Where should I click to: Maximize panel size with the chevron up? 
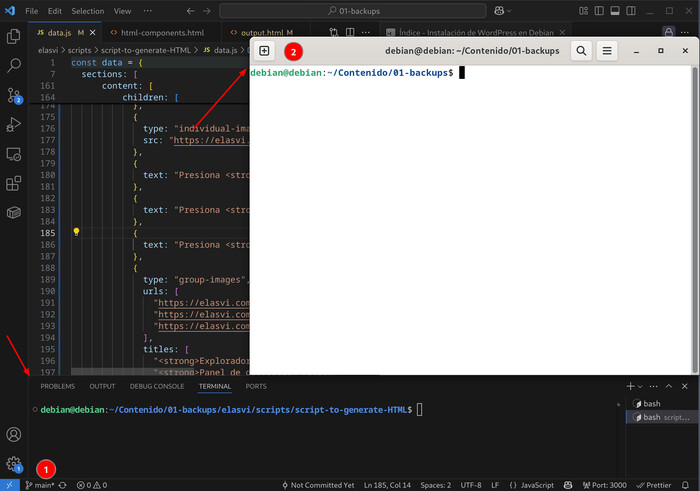coord(669,386)
